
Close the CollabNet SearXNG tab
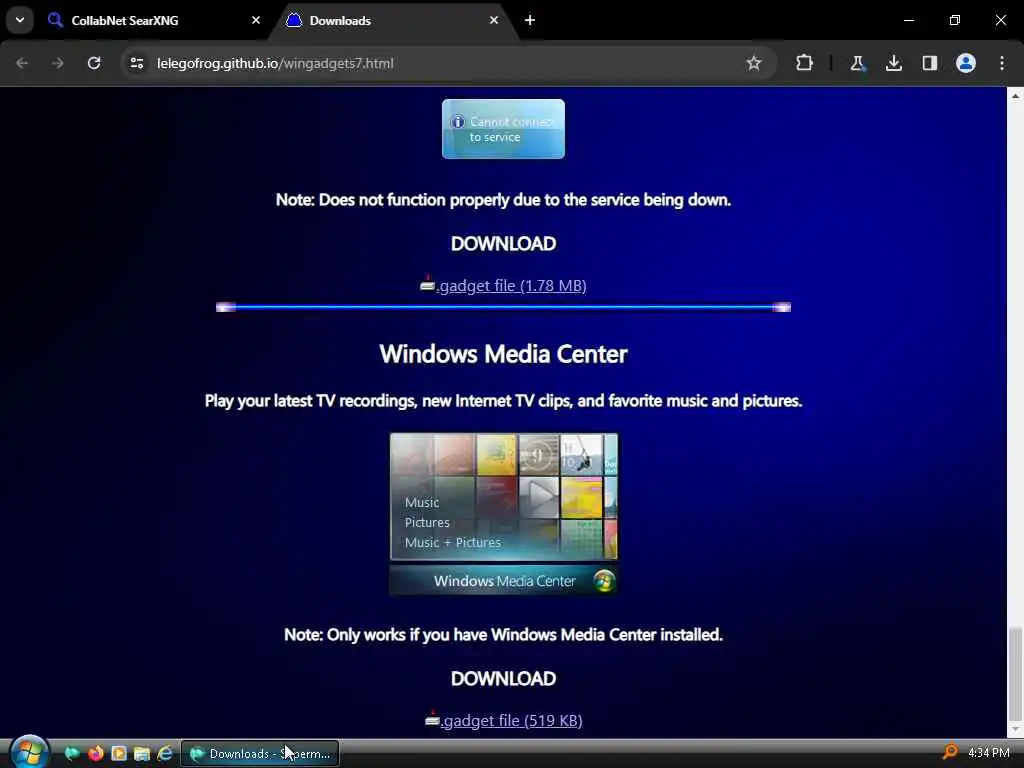click(255, 20)
